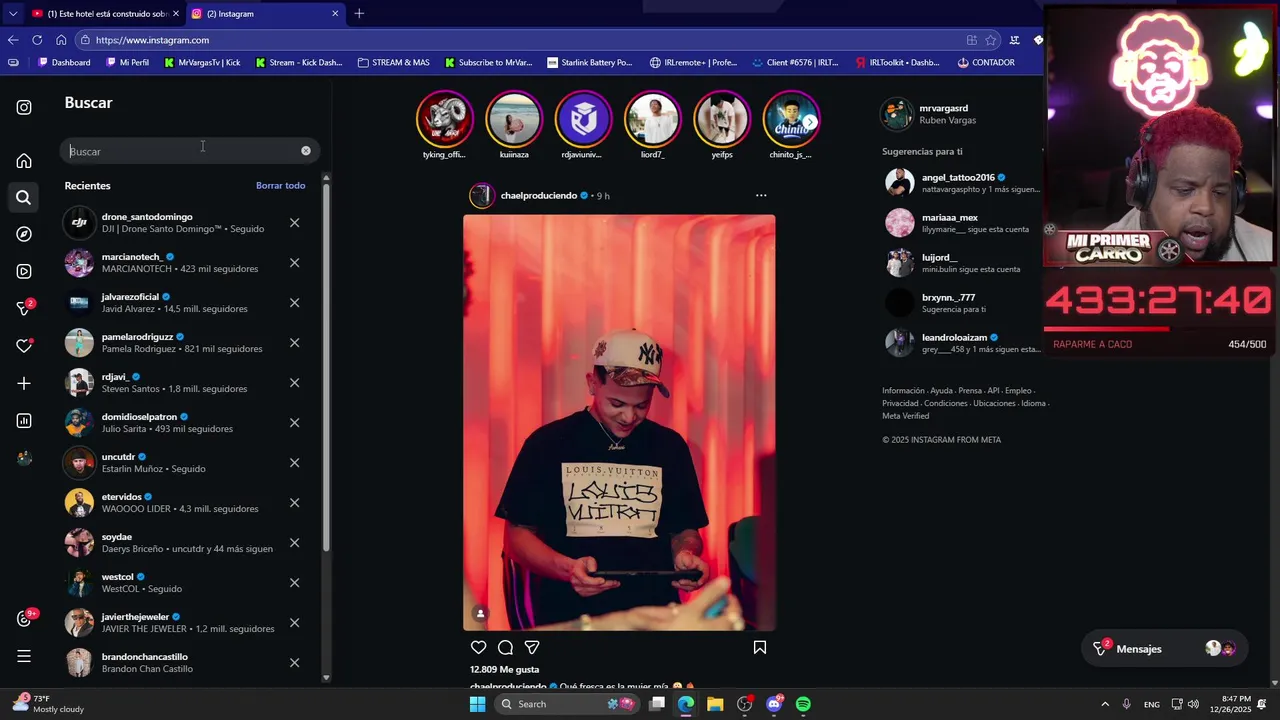
Task: Open Spotify from the taskbar
Action: pyautogui.click(x=803, y=704)
